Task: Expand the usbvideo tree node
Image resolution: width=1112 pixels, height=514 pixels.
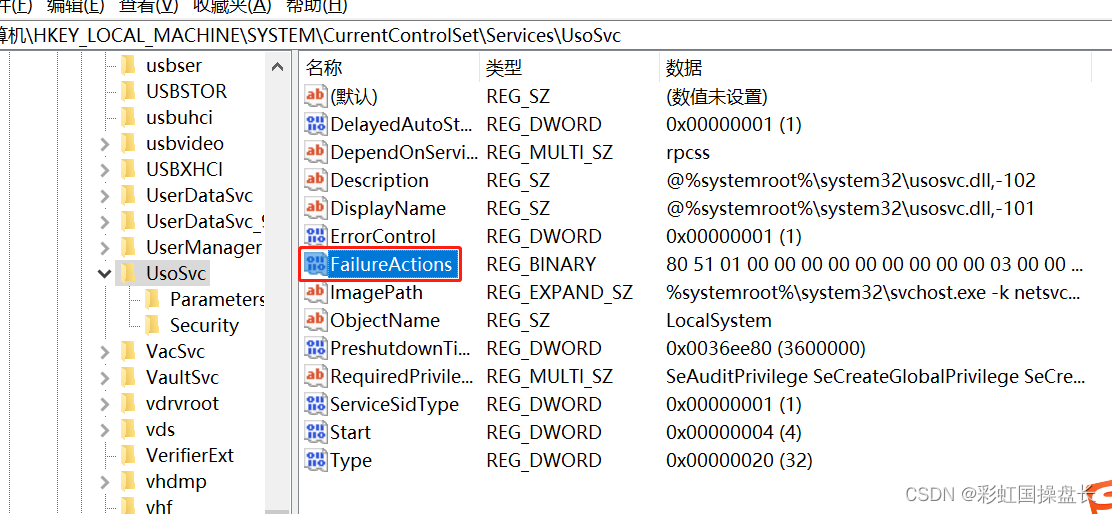Action: click(105, 144)
